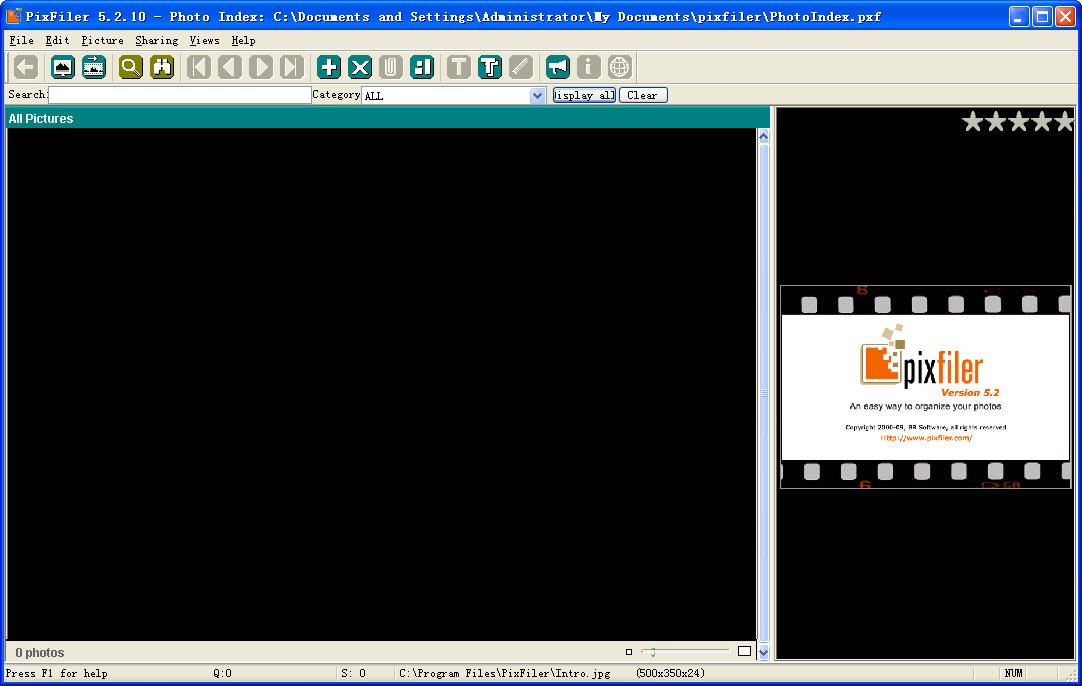Click the Clear button
Screen dimensions: 1082x686
643,95
